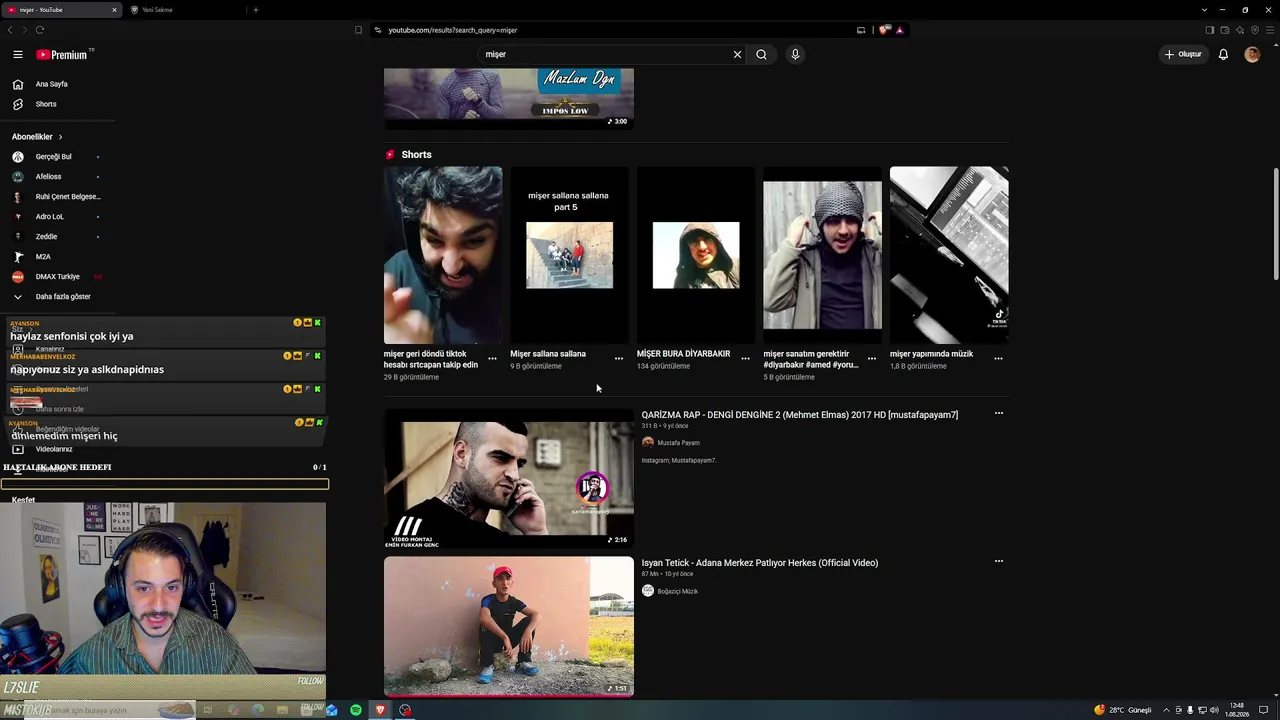The image size is (1280, 720).
Task: Open the Adro LoL subscription
Action: 49,217
